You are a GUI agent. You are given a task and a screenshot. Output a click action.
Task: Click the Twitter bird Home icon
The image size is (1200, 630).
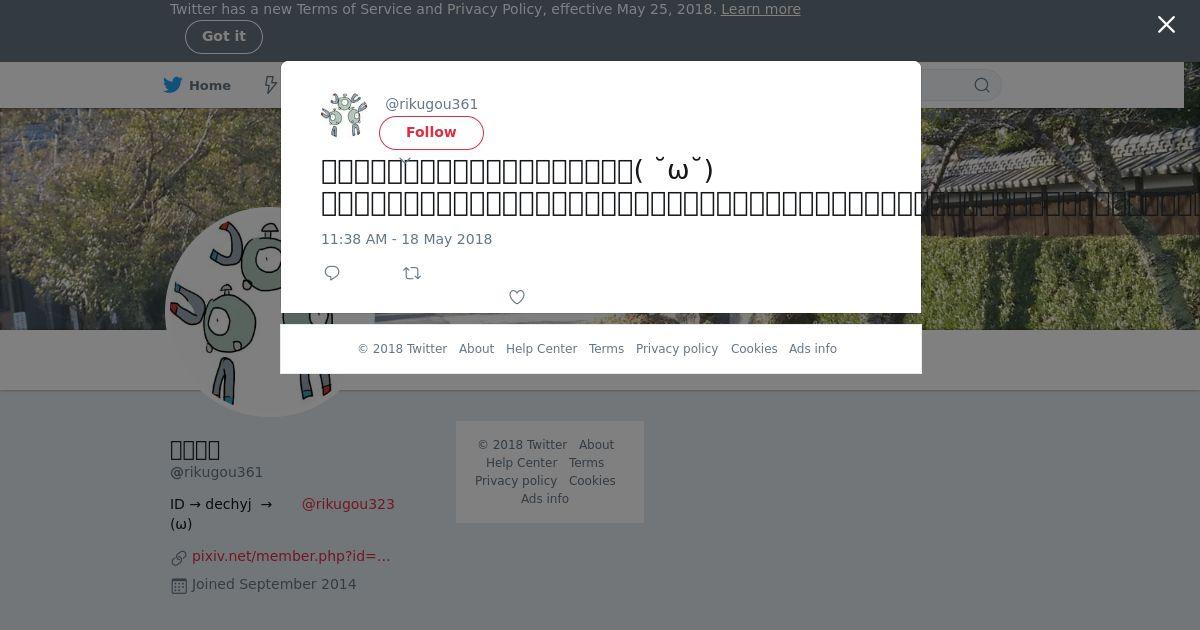coord(173,85)
